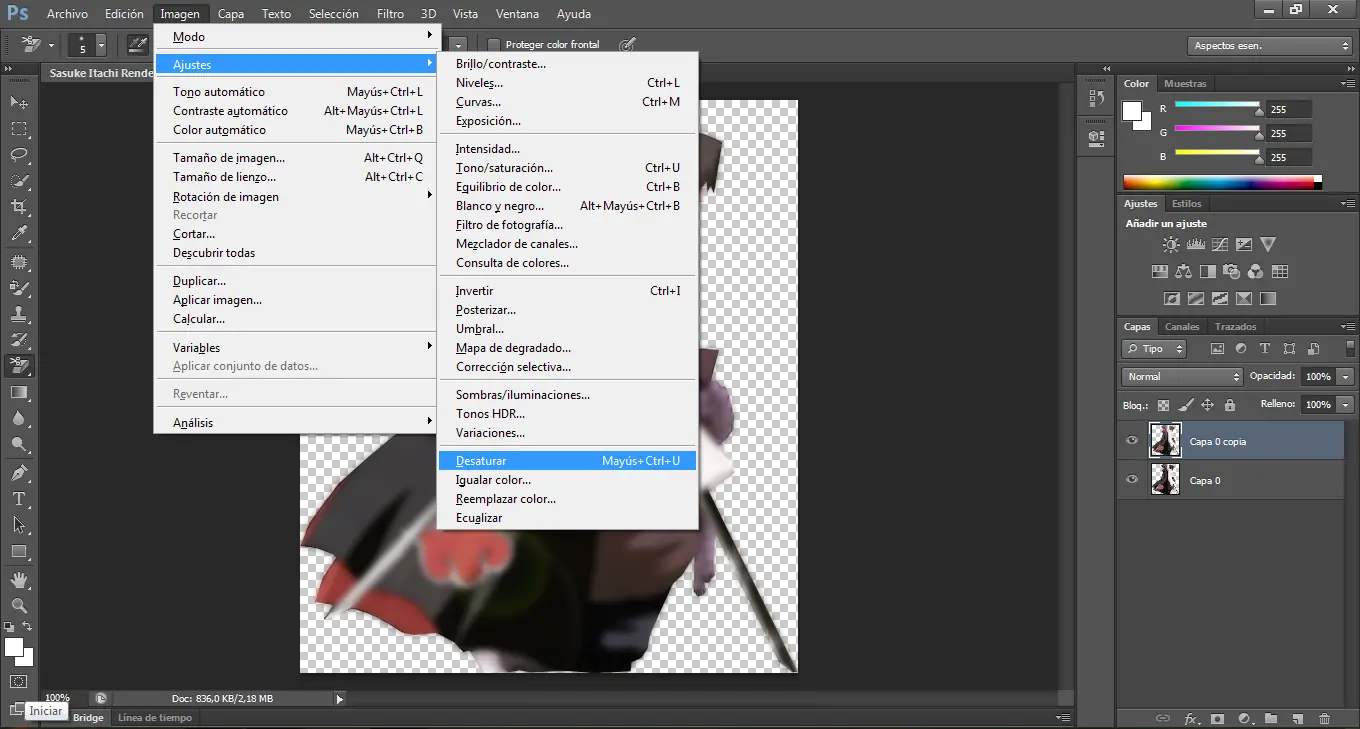The image size is (1360, 729).
Task: Add a Brightness/Contrast adjustment from Ajustes panel
Action: 1171,244
